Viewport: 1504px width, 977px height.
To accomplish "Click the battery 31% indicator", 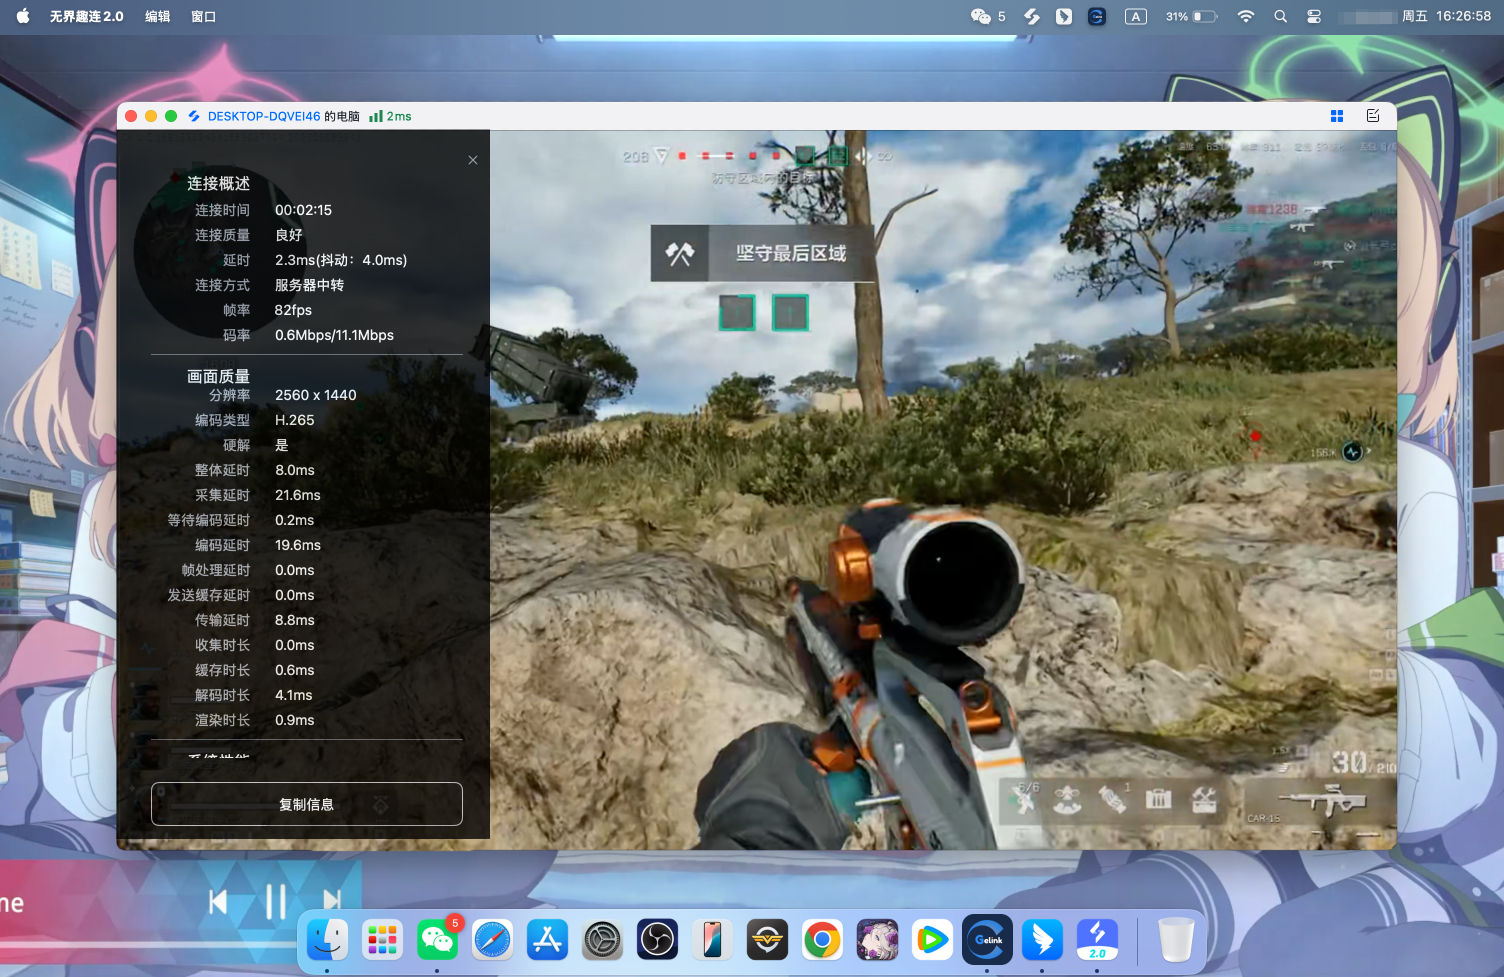I will tap(1191, 16).
